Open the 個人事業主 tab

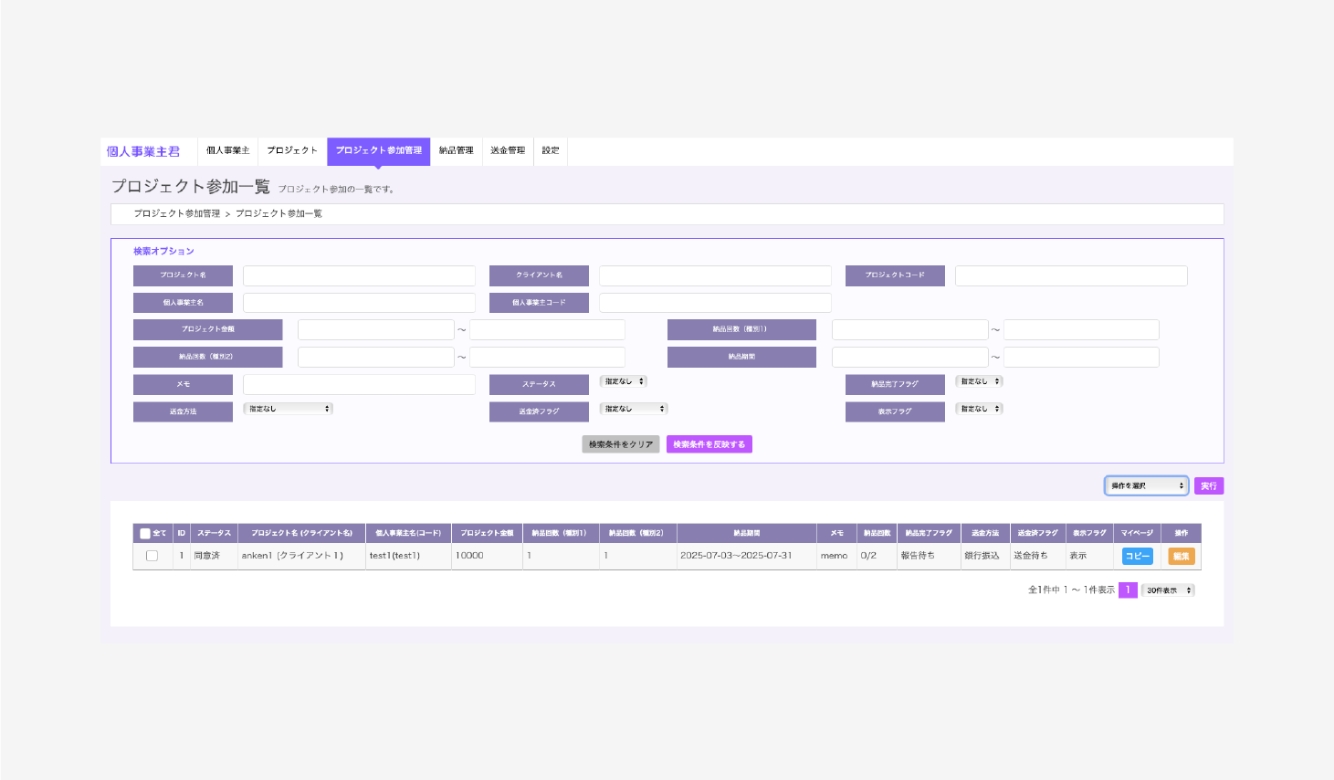click(228, 151)
